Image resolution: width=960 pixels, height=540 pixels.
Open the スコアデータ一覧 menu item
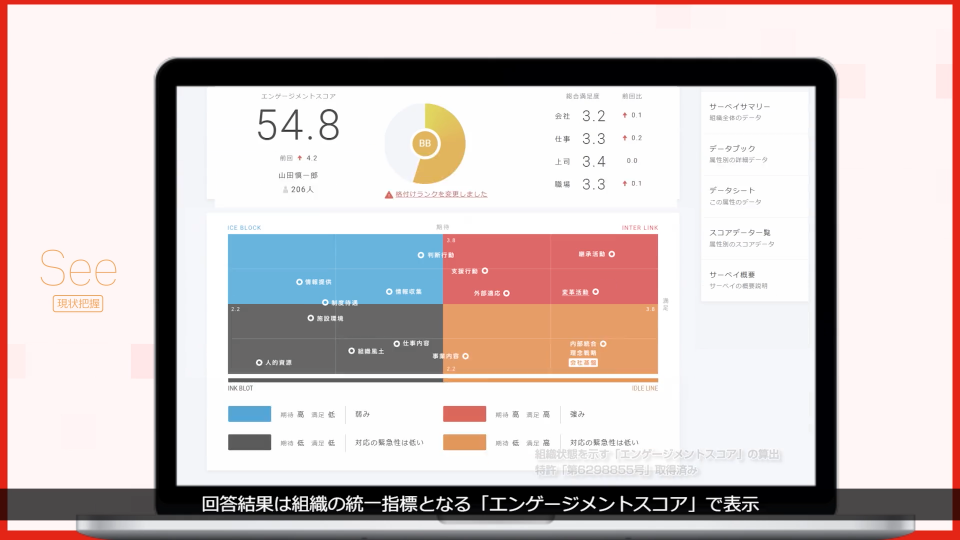pos(754,238)
